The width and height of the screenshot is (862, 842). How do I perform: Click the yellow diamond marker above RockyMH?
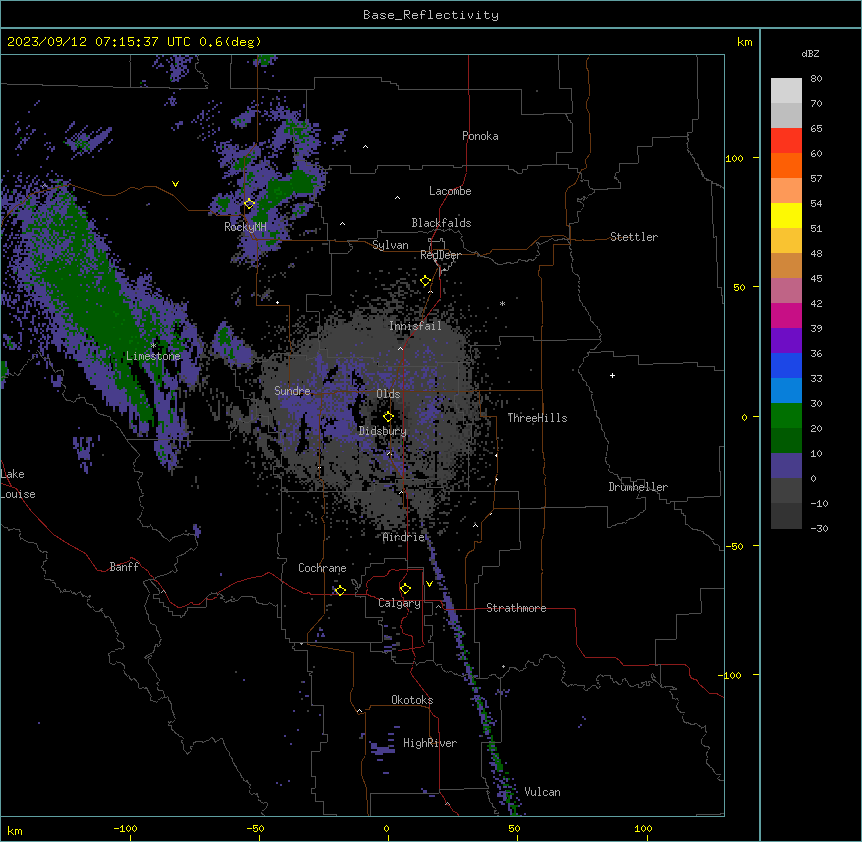[249, 204]
